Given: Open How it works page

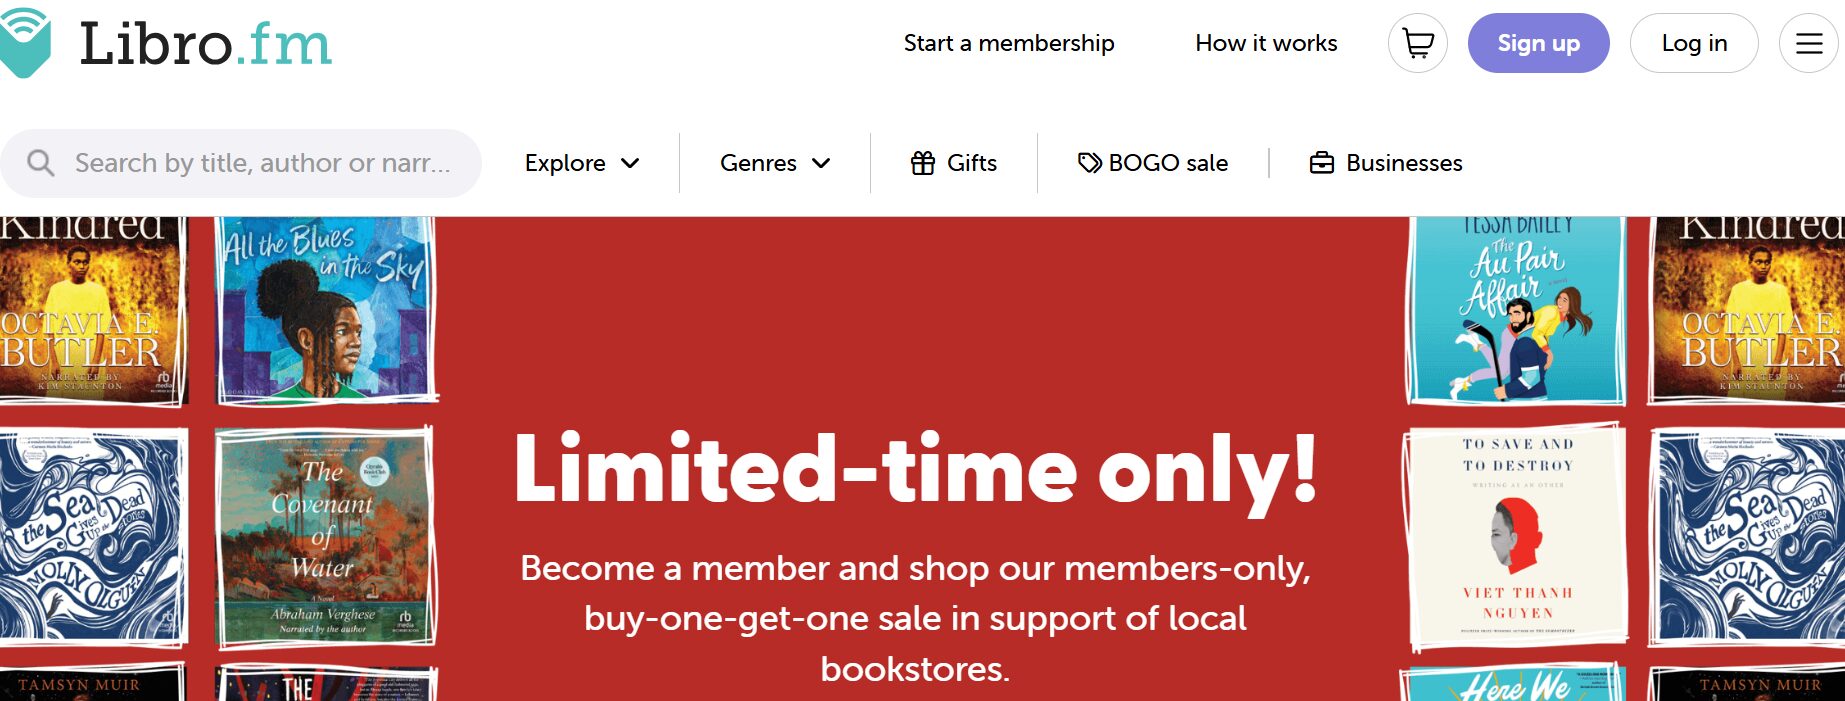Looking at the screenshot, I should [x=1266, y=43].
